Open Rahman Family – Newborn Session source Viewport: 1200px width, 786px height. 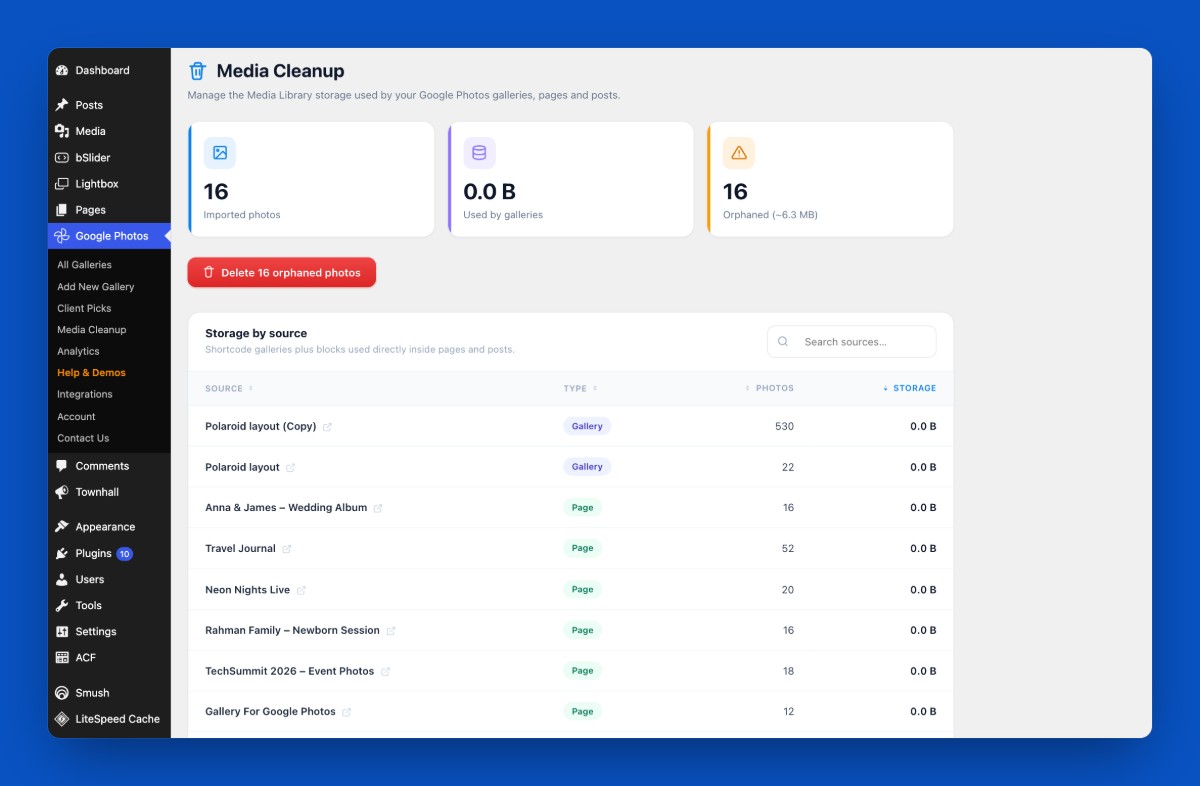point(292,631)
